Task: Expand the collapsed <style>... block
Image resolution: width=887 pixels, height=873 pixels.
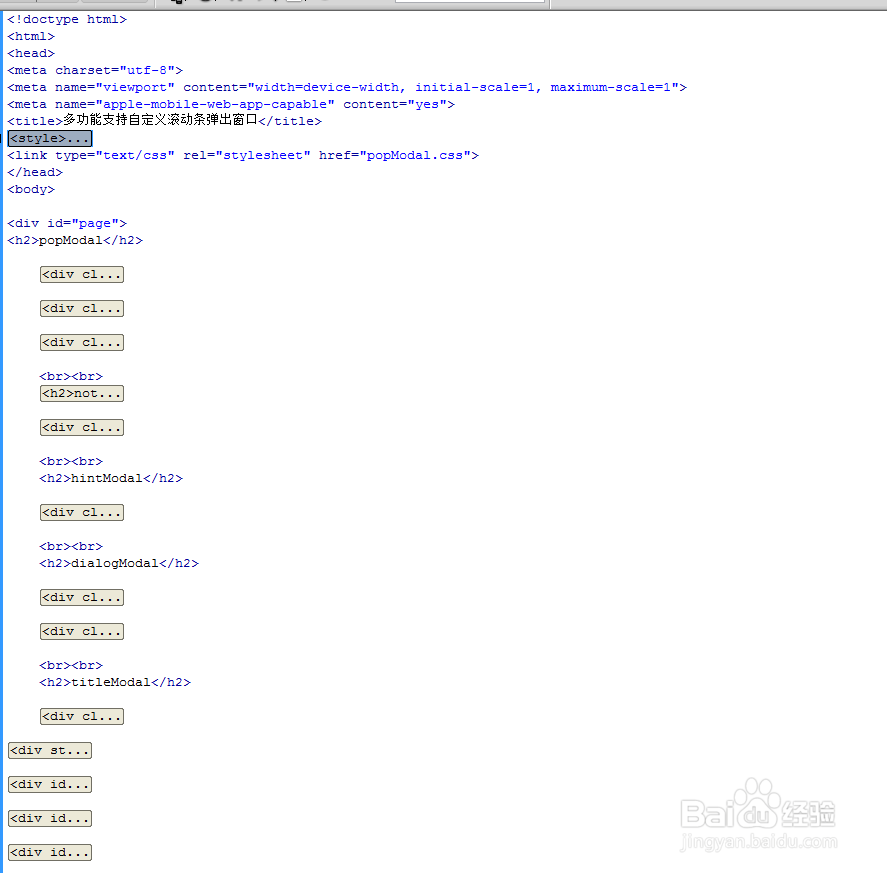Action: (50, 139)
